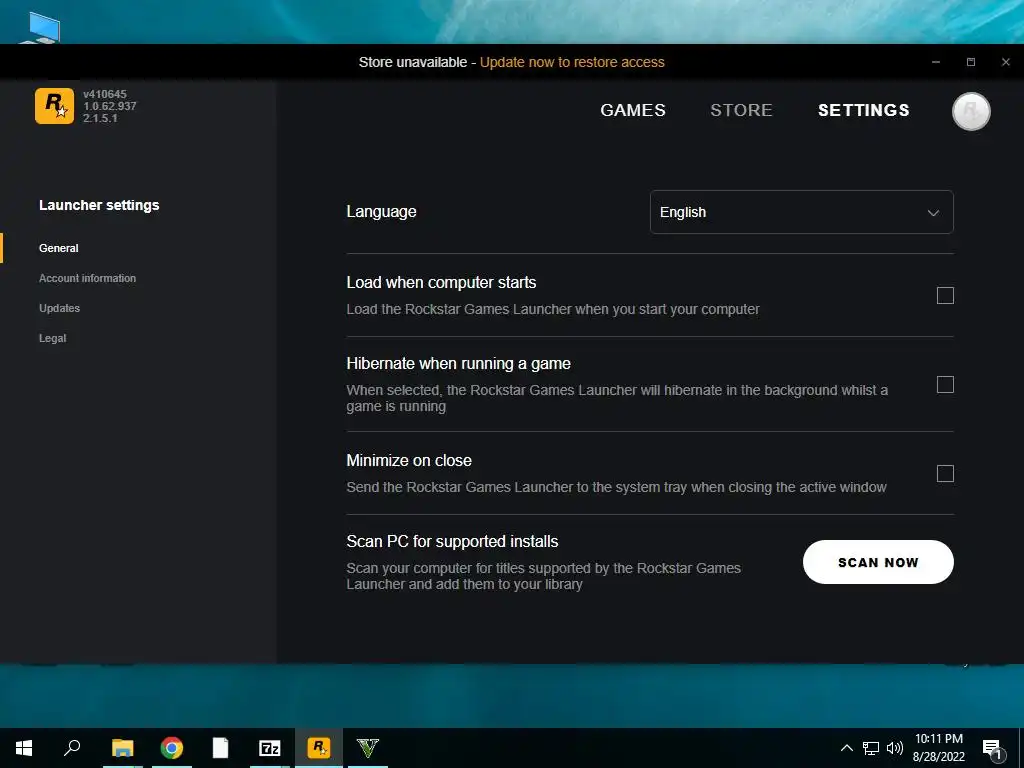Open File Explorer from taskbar
This screenshot has height=768, width=1024.
pyautogui.click(x=122, y=748)
